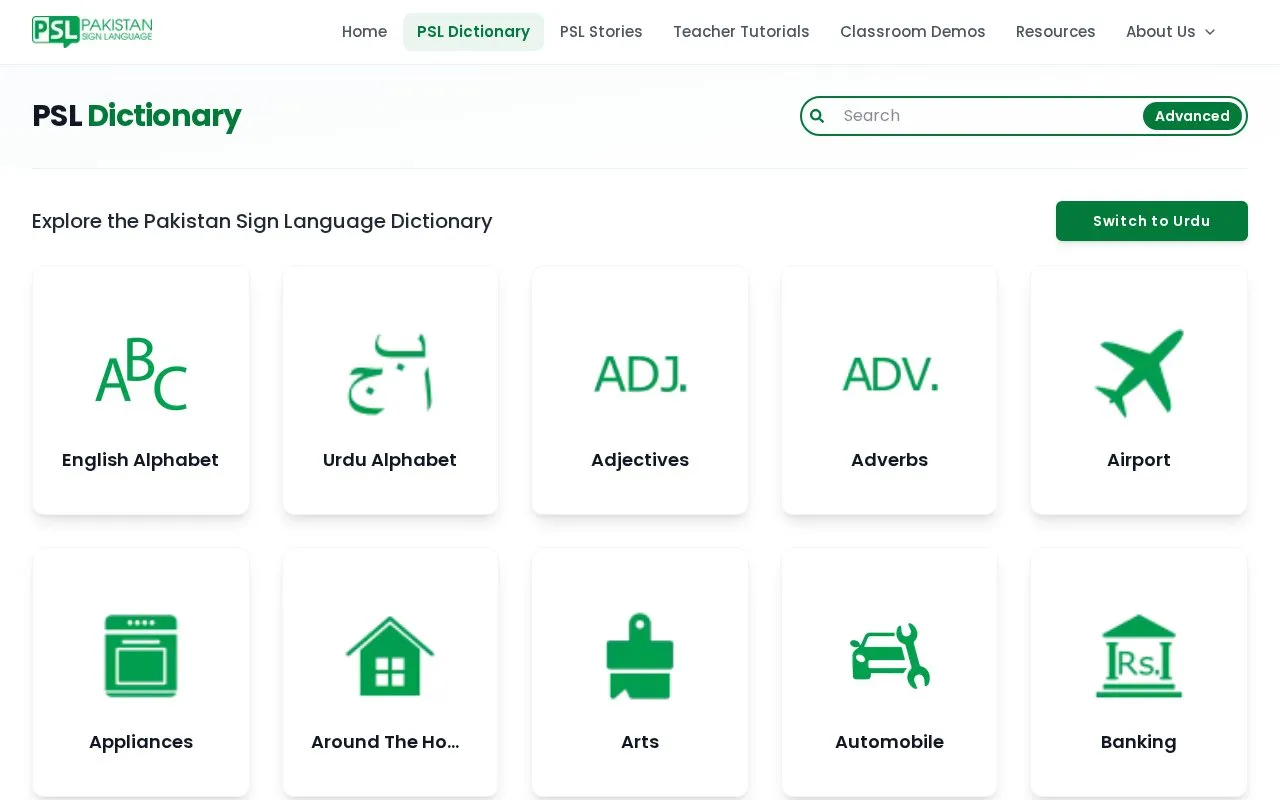The height and width of the screenshot is (800, 1280).
Task: Open PSL Stories from the navigation
Action: tap(601, 32)
